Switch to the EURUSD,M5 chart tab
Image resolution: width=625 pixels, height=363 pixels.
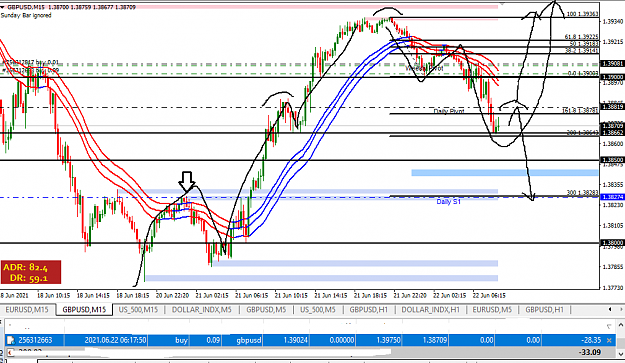pos(492,310)
